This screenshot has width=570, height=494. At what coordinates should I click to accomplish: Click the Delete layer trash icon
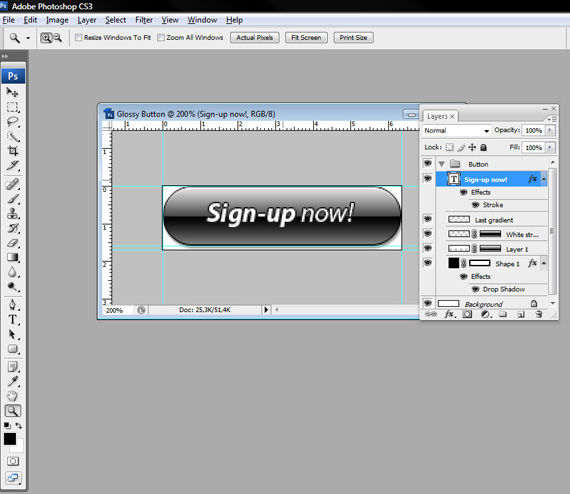pos(539,314)
